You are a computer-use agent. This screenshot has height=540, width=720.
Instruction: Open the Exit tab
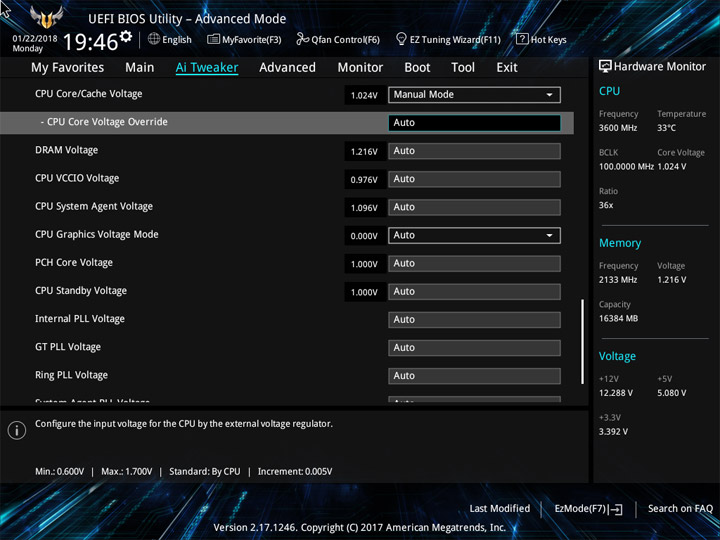(507, 68)
